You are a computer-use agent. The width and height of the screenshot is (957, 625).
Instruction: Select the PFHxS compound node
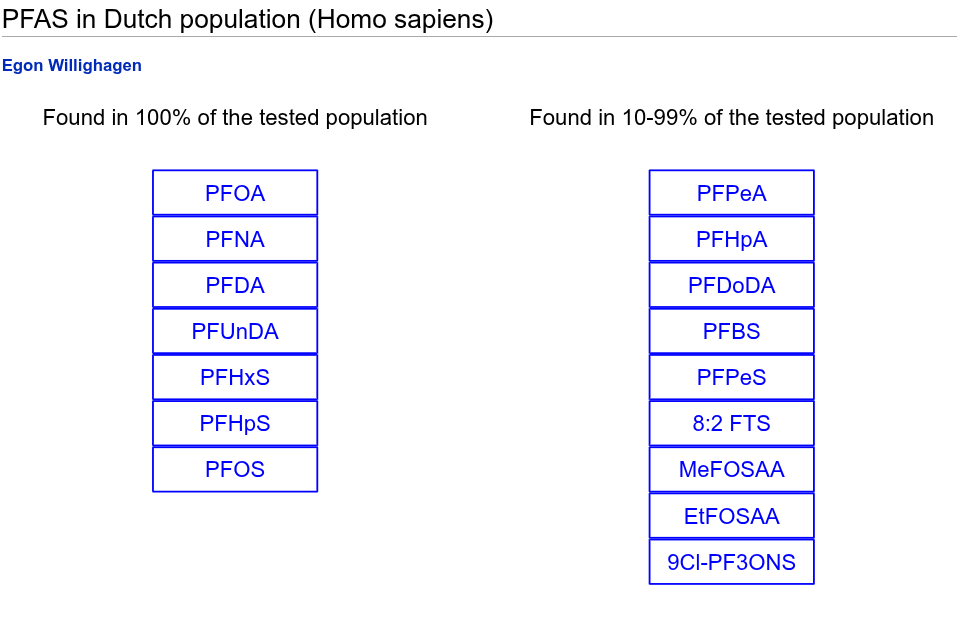(x=235, y=377)
